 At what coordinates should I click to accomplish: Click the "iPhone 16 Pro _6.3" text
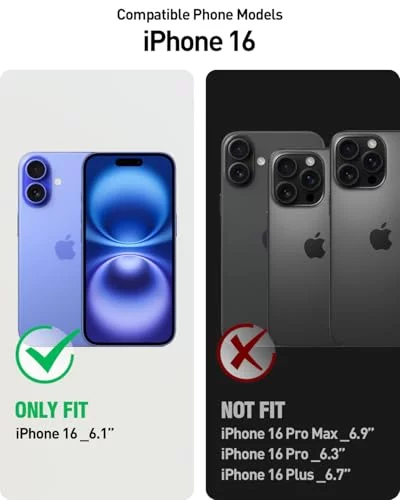283,454
